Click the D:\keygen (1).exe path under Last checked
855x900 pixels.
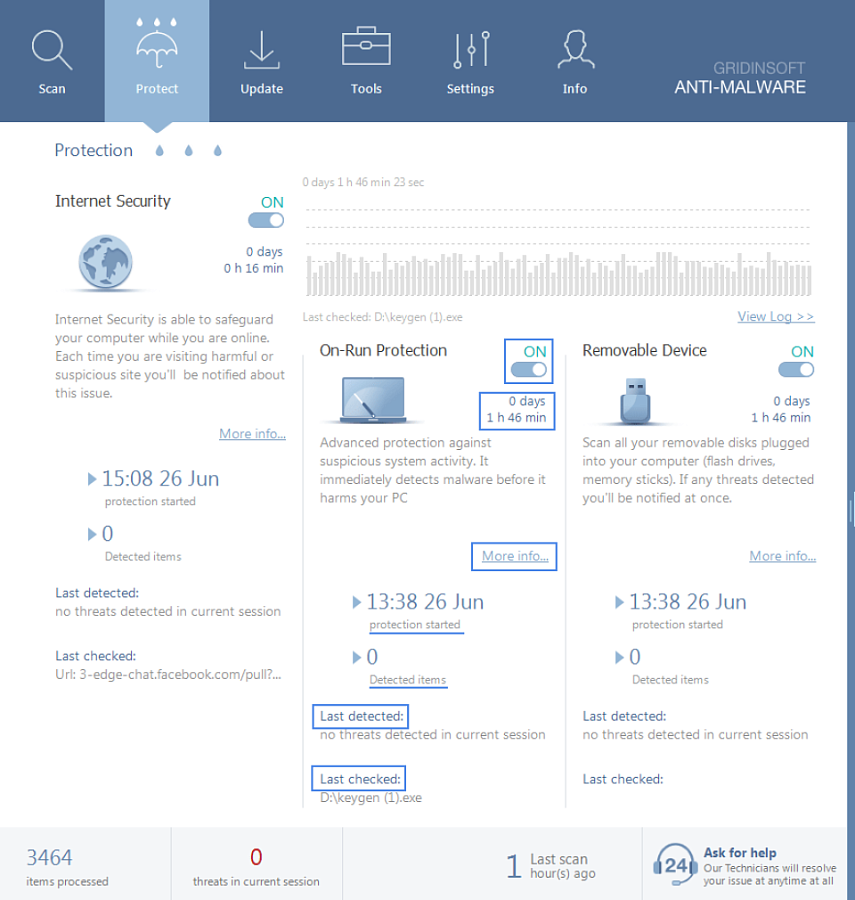(x=371, y=798)
